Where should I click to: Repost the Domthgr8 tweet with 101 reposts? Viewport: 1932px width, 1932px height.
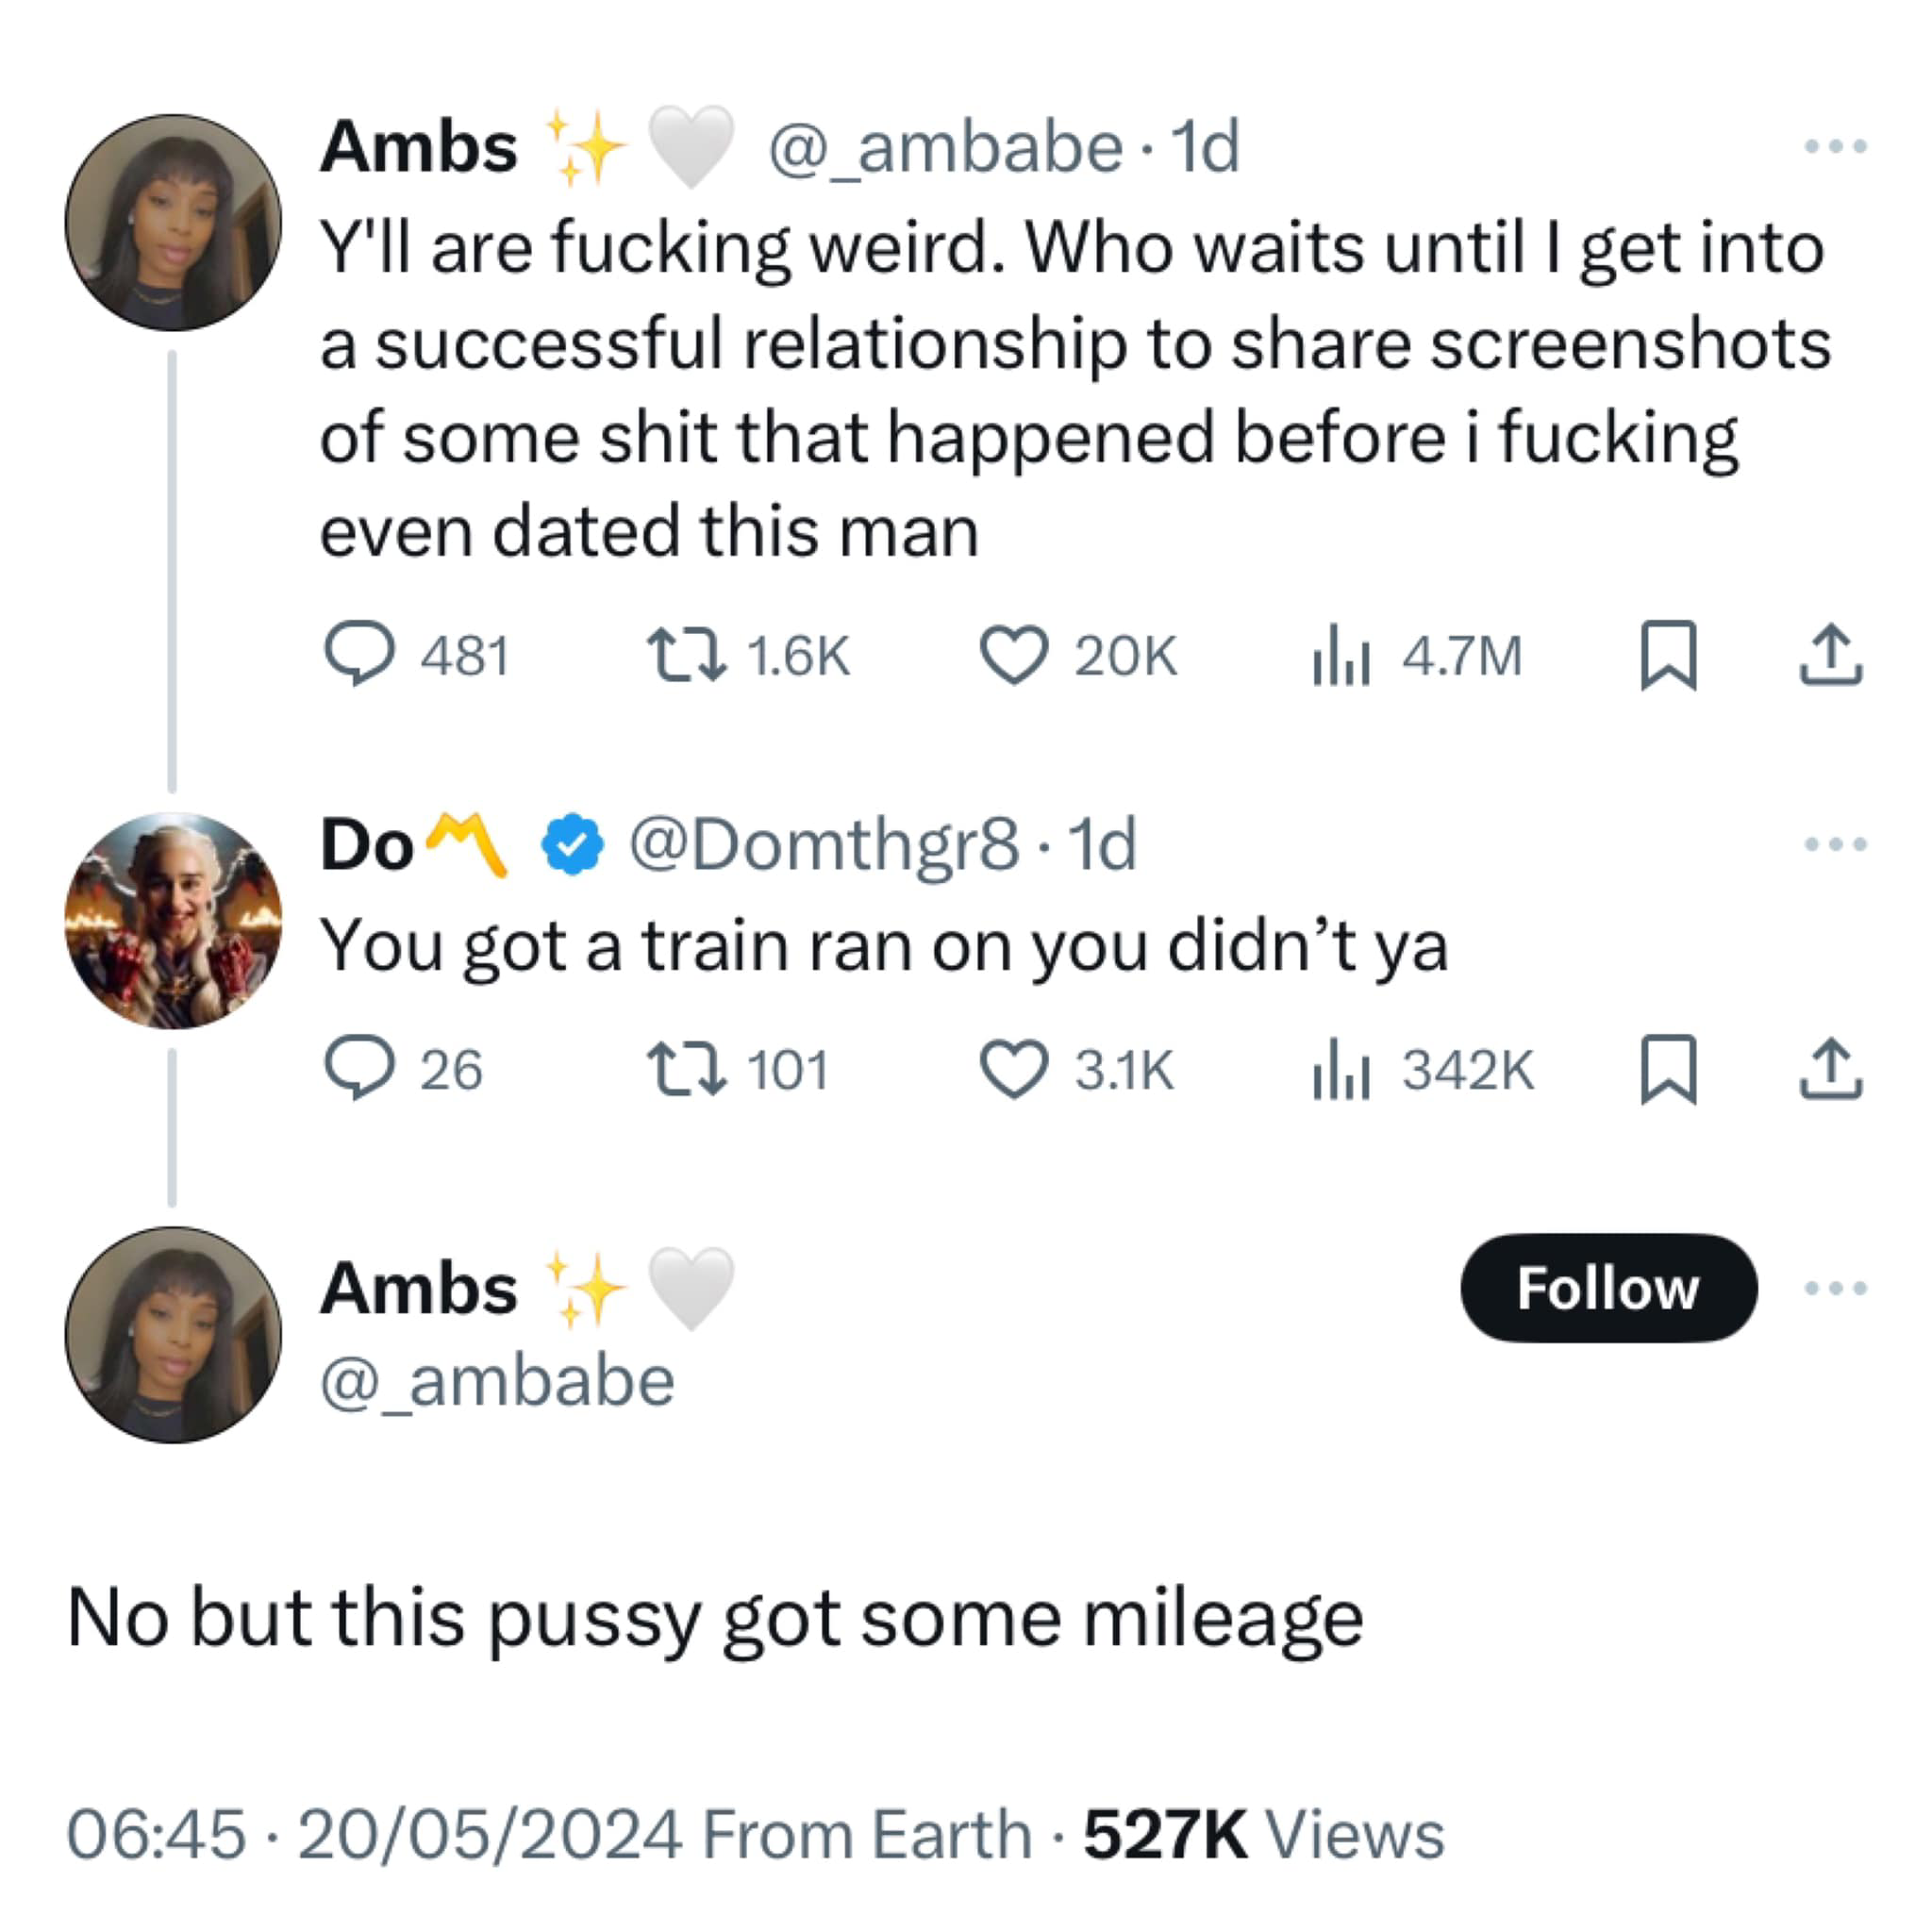tap(686, 1069)
